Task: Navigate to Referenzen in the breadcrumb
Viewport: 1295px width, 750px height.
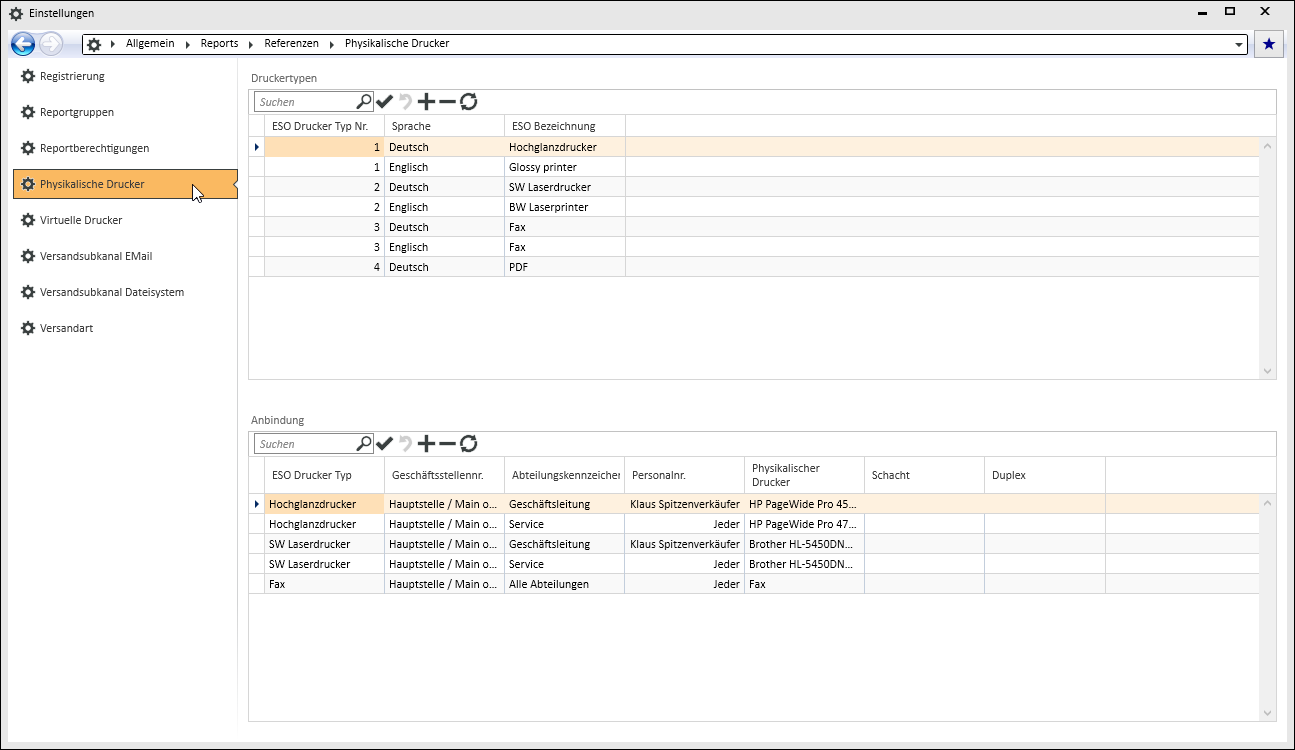Action: coord(291,44)
